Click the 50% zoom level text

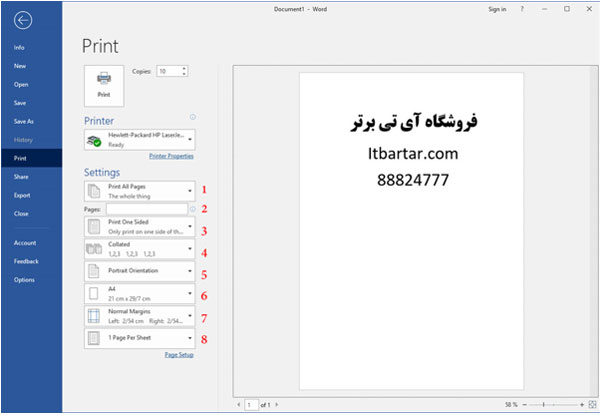click(511, 404)
